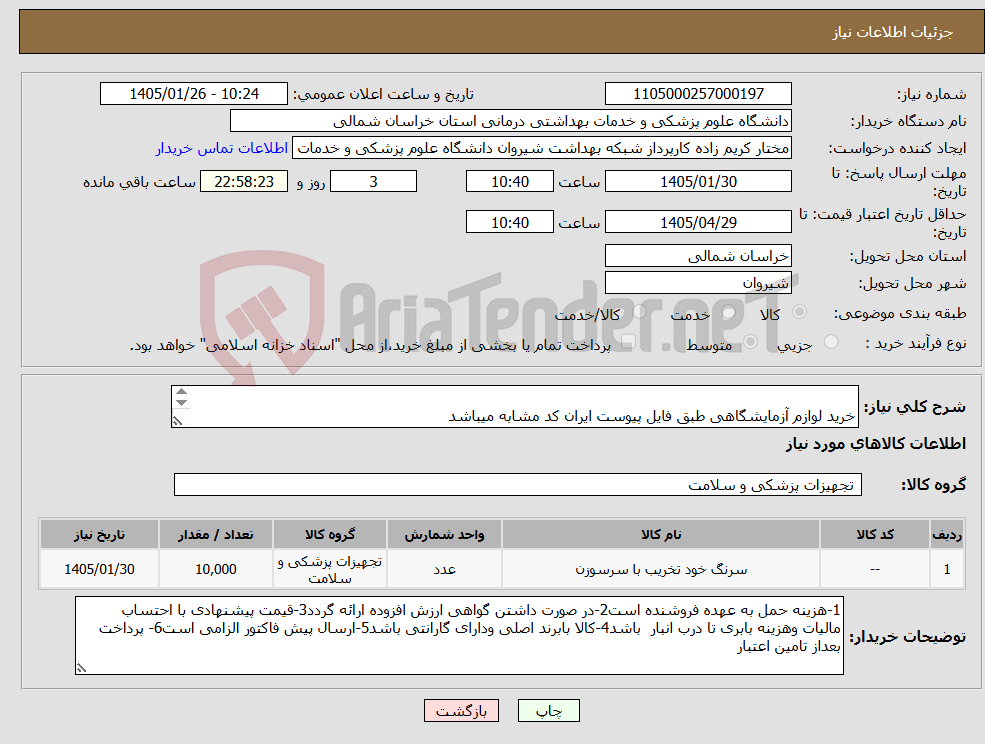The height and width of the screenshot is (744, 985).
Task: Click the item name سرنگ خود تخریب با سرسوزن
Action: [661, 569]
